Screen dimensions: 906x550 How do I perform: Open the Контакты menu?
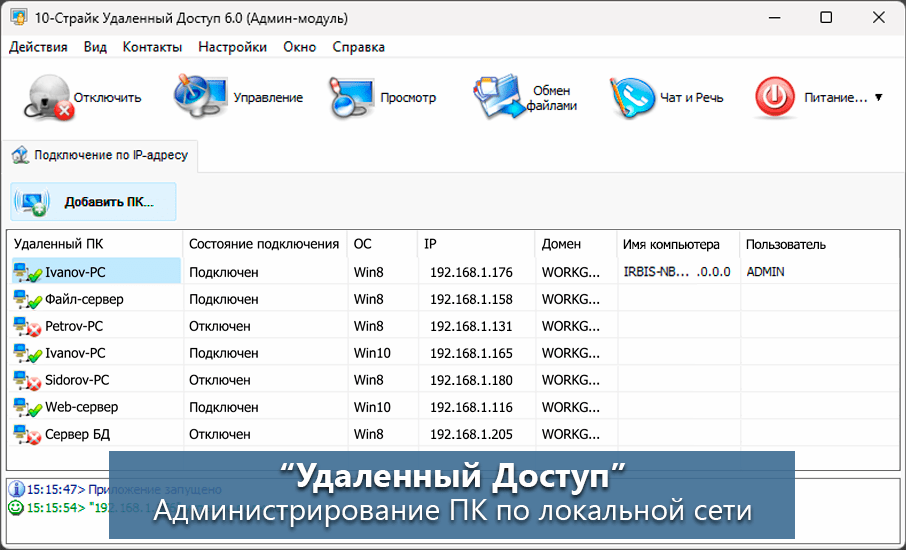152,47
